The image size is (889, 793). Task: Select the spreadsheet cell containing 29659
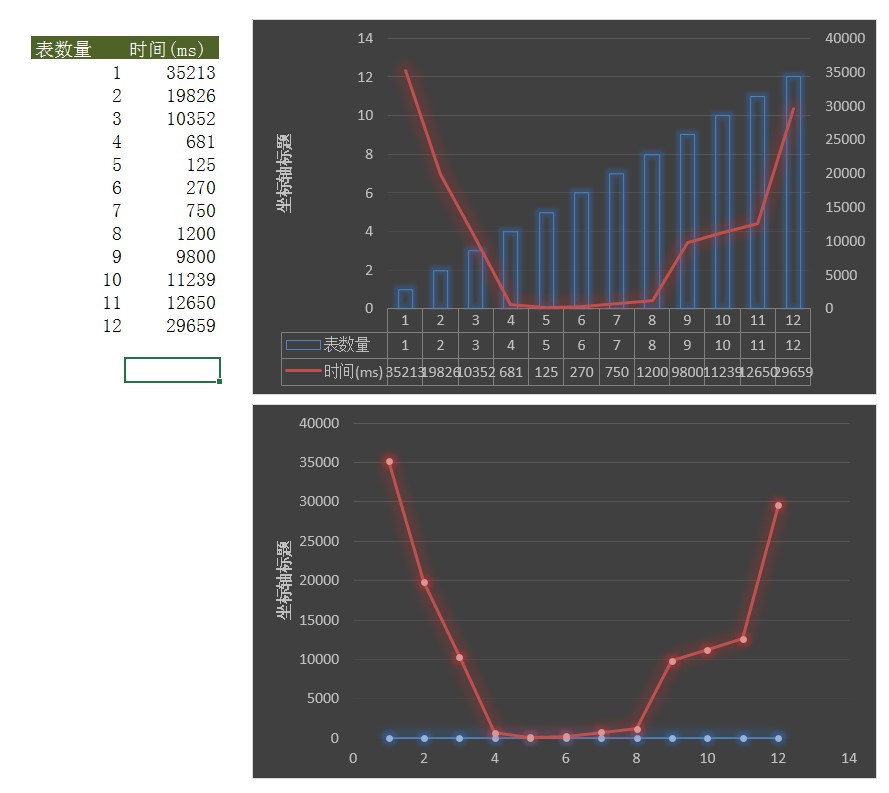[x=190, y=326]
